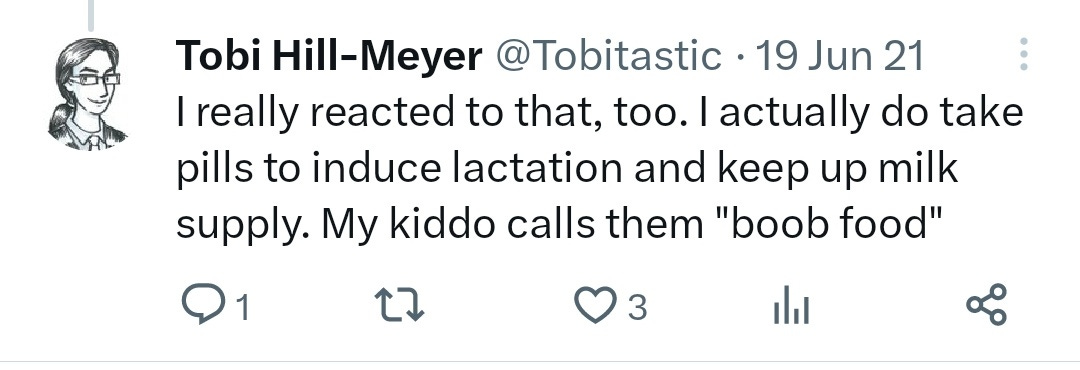Open the 19 Jun 21 timestamp link

coord(839,56)
